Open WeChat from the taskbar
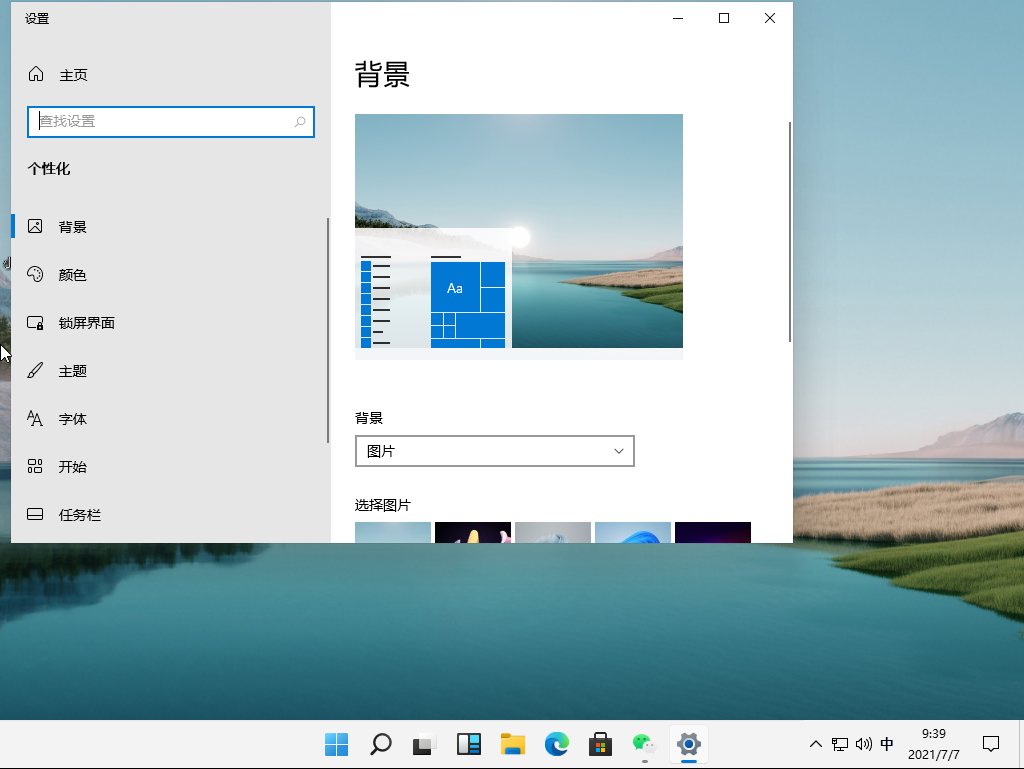 click(643, 744)
